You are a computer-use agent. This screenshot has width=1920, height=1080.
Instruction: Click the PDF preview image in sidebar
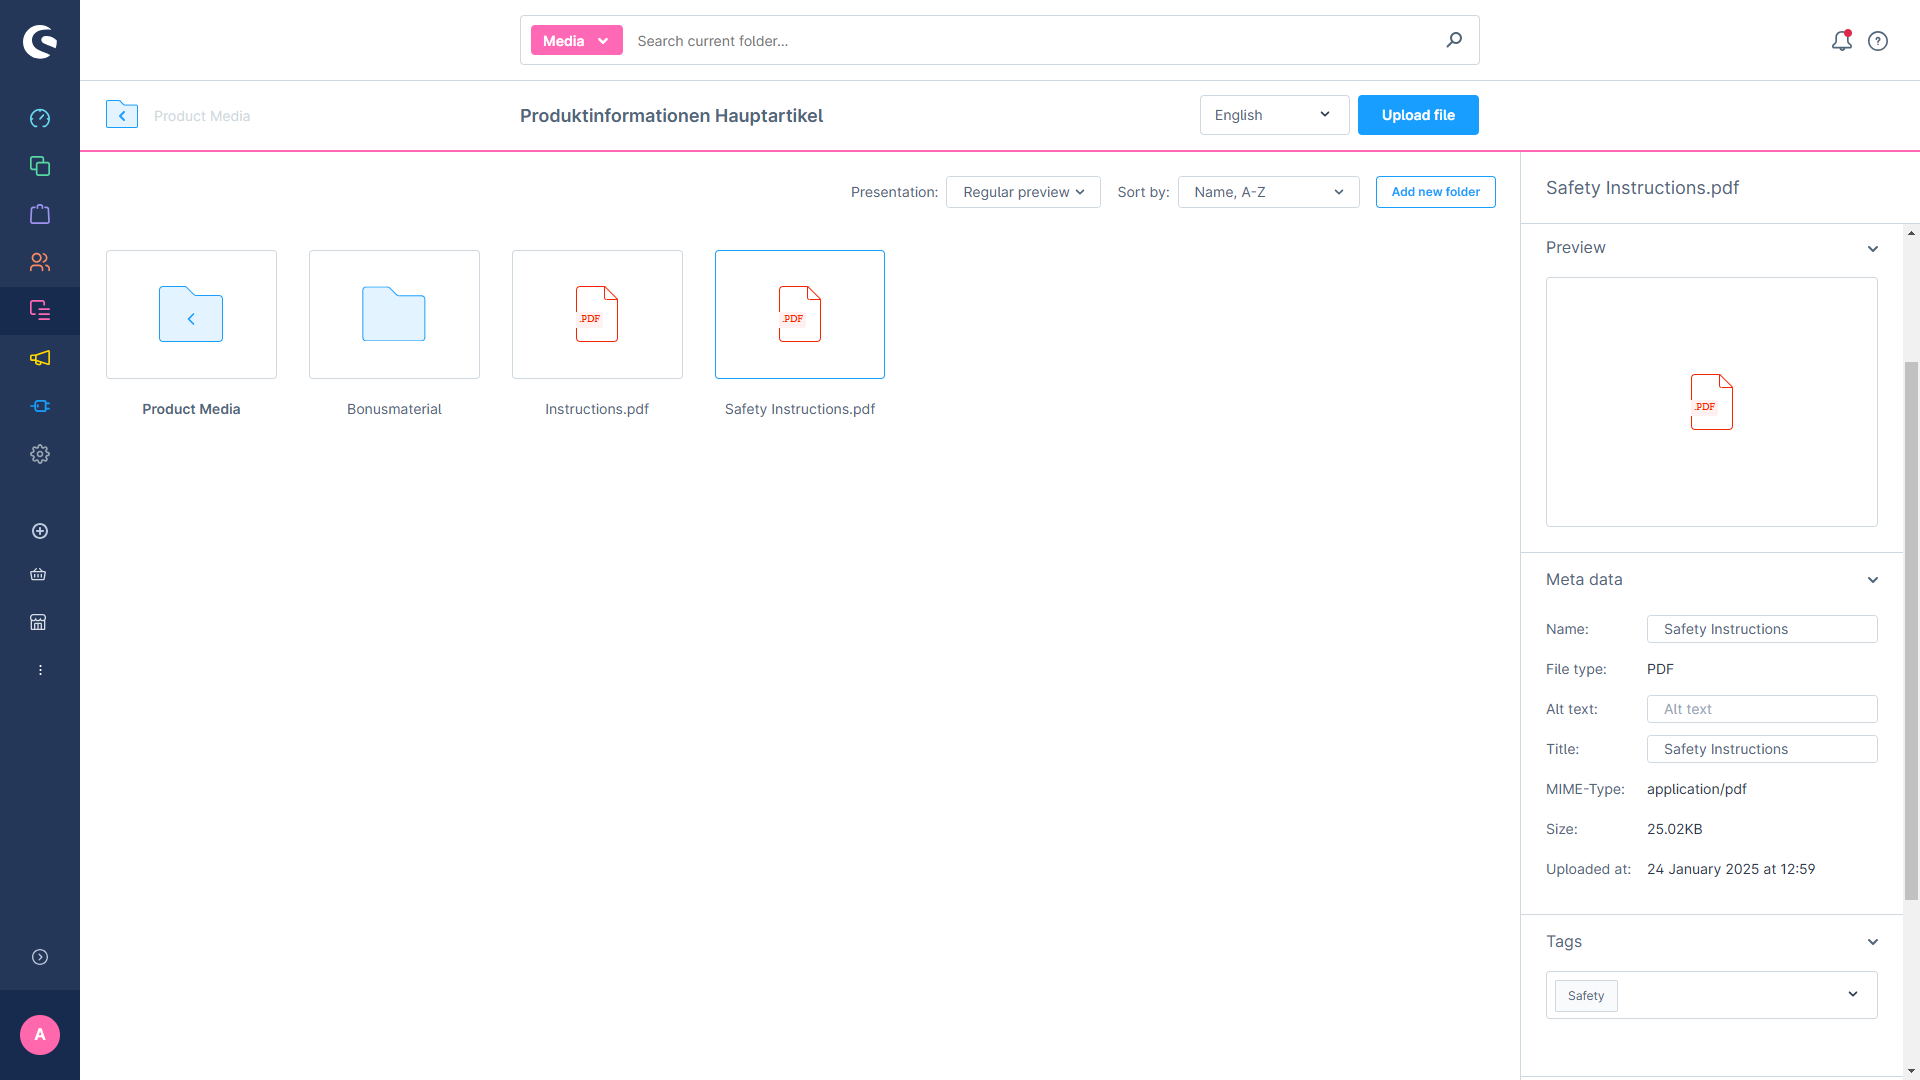coord(1712,402)
